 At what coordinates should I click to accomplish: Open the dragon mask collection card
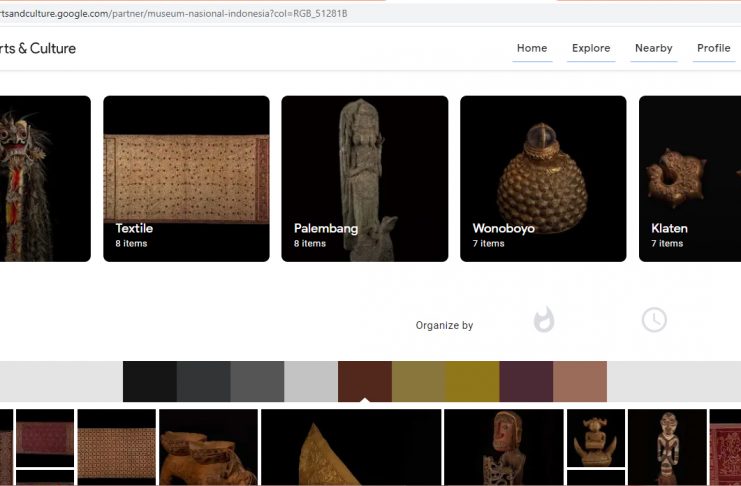(45, 179)
